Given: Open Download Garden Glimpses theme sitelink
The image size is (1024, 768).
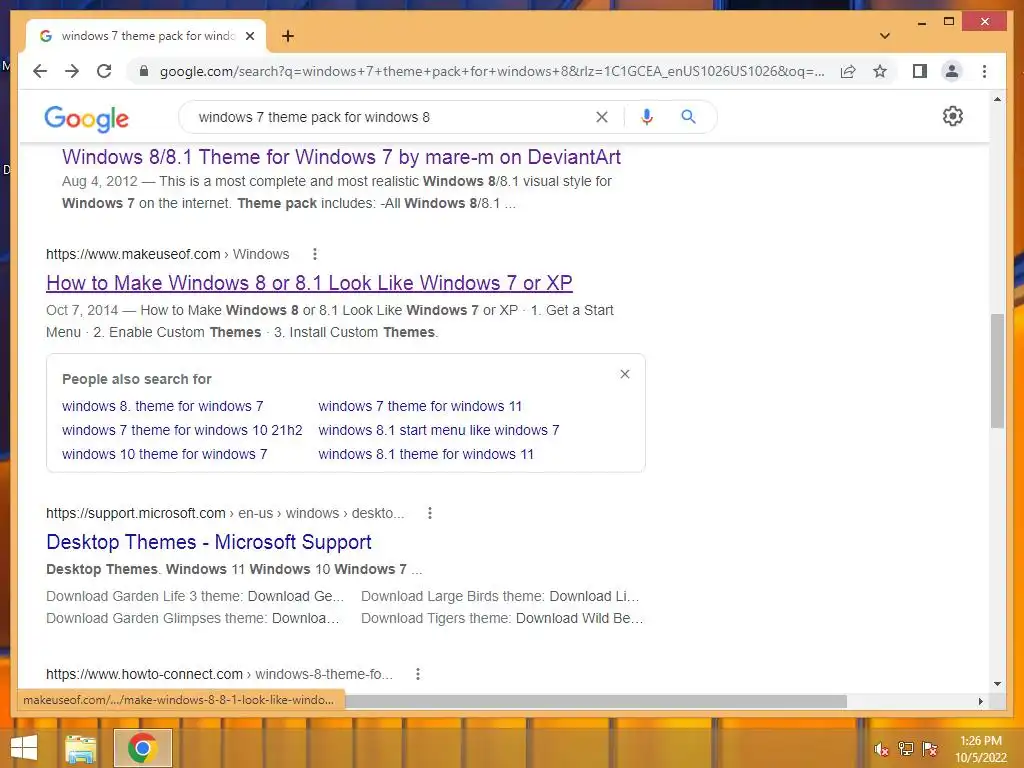Looking at the screenshot, I should tap(193, 618).
